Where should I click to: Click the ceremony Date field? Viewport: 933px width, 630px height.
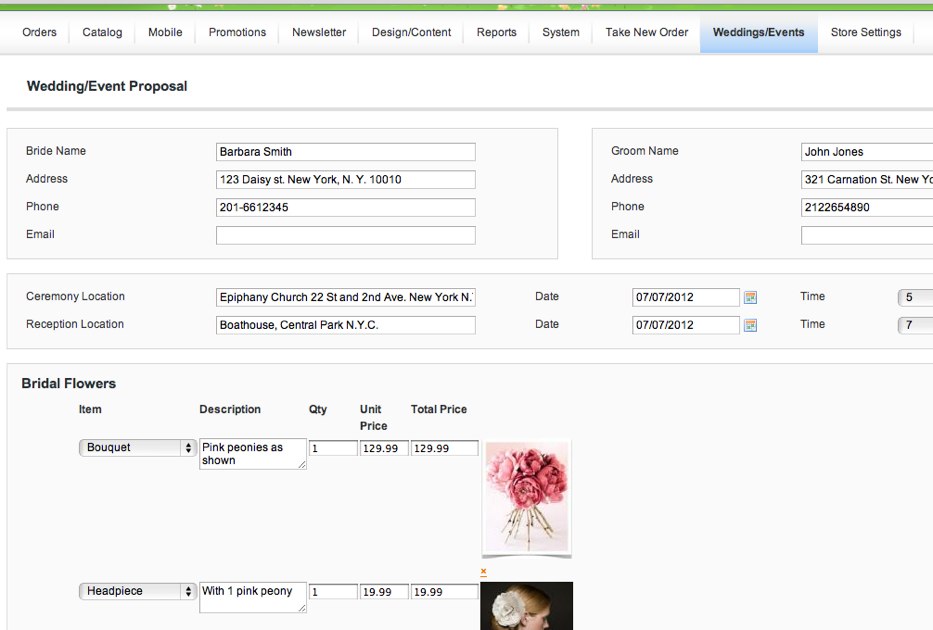(685, 297)
